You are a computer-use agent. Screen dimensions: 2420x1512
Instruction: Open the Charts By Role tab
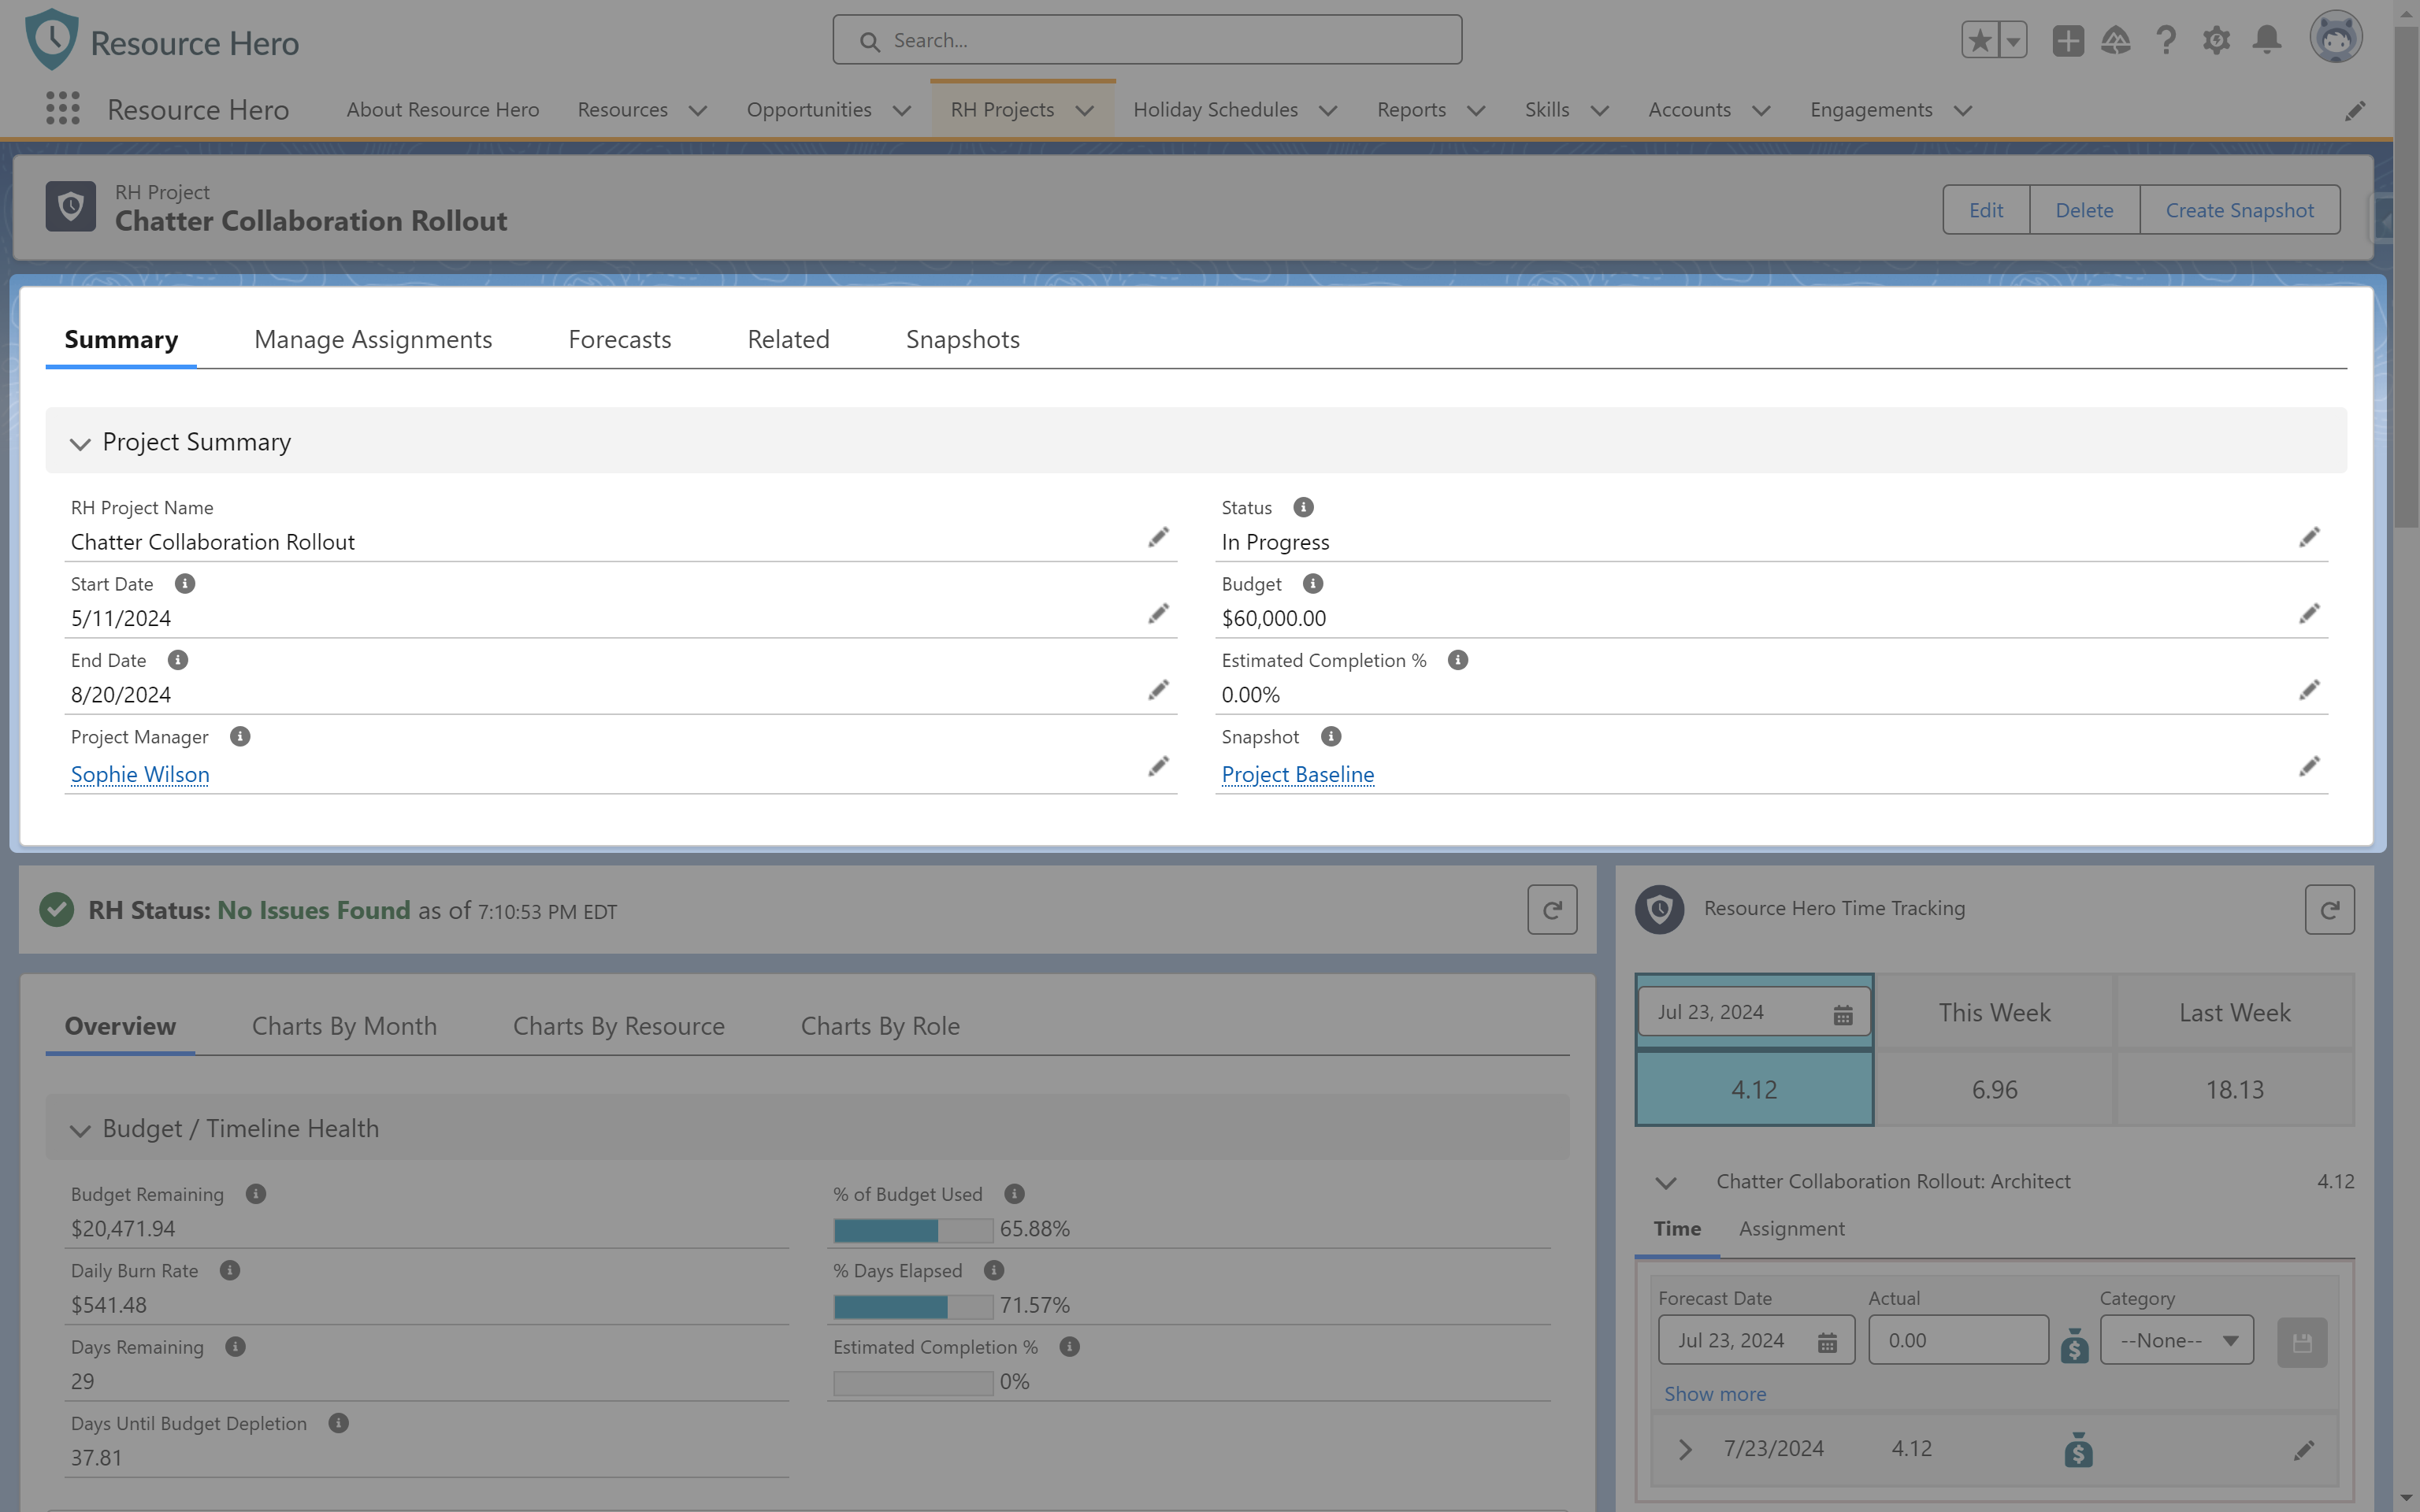880,1026
